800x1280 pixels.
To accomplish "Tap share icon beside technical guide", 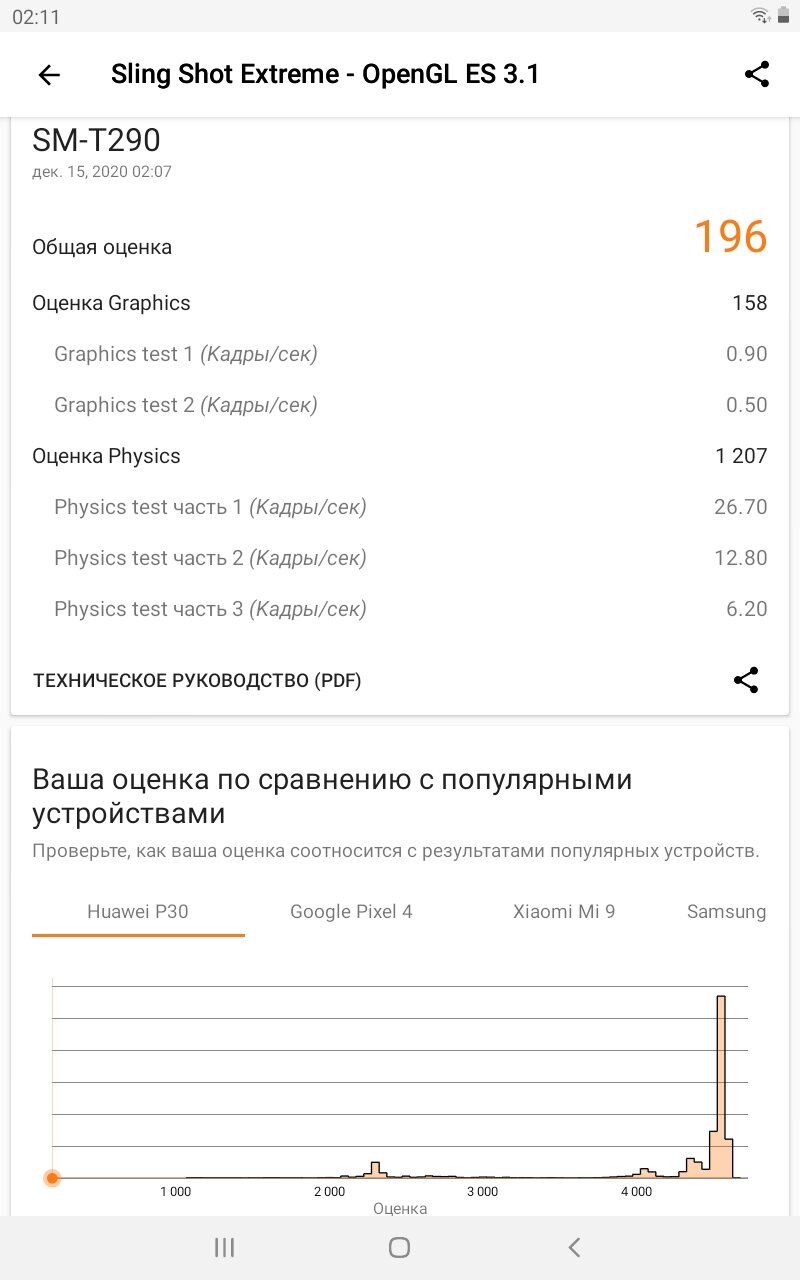I will [746, 680].
